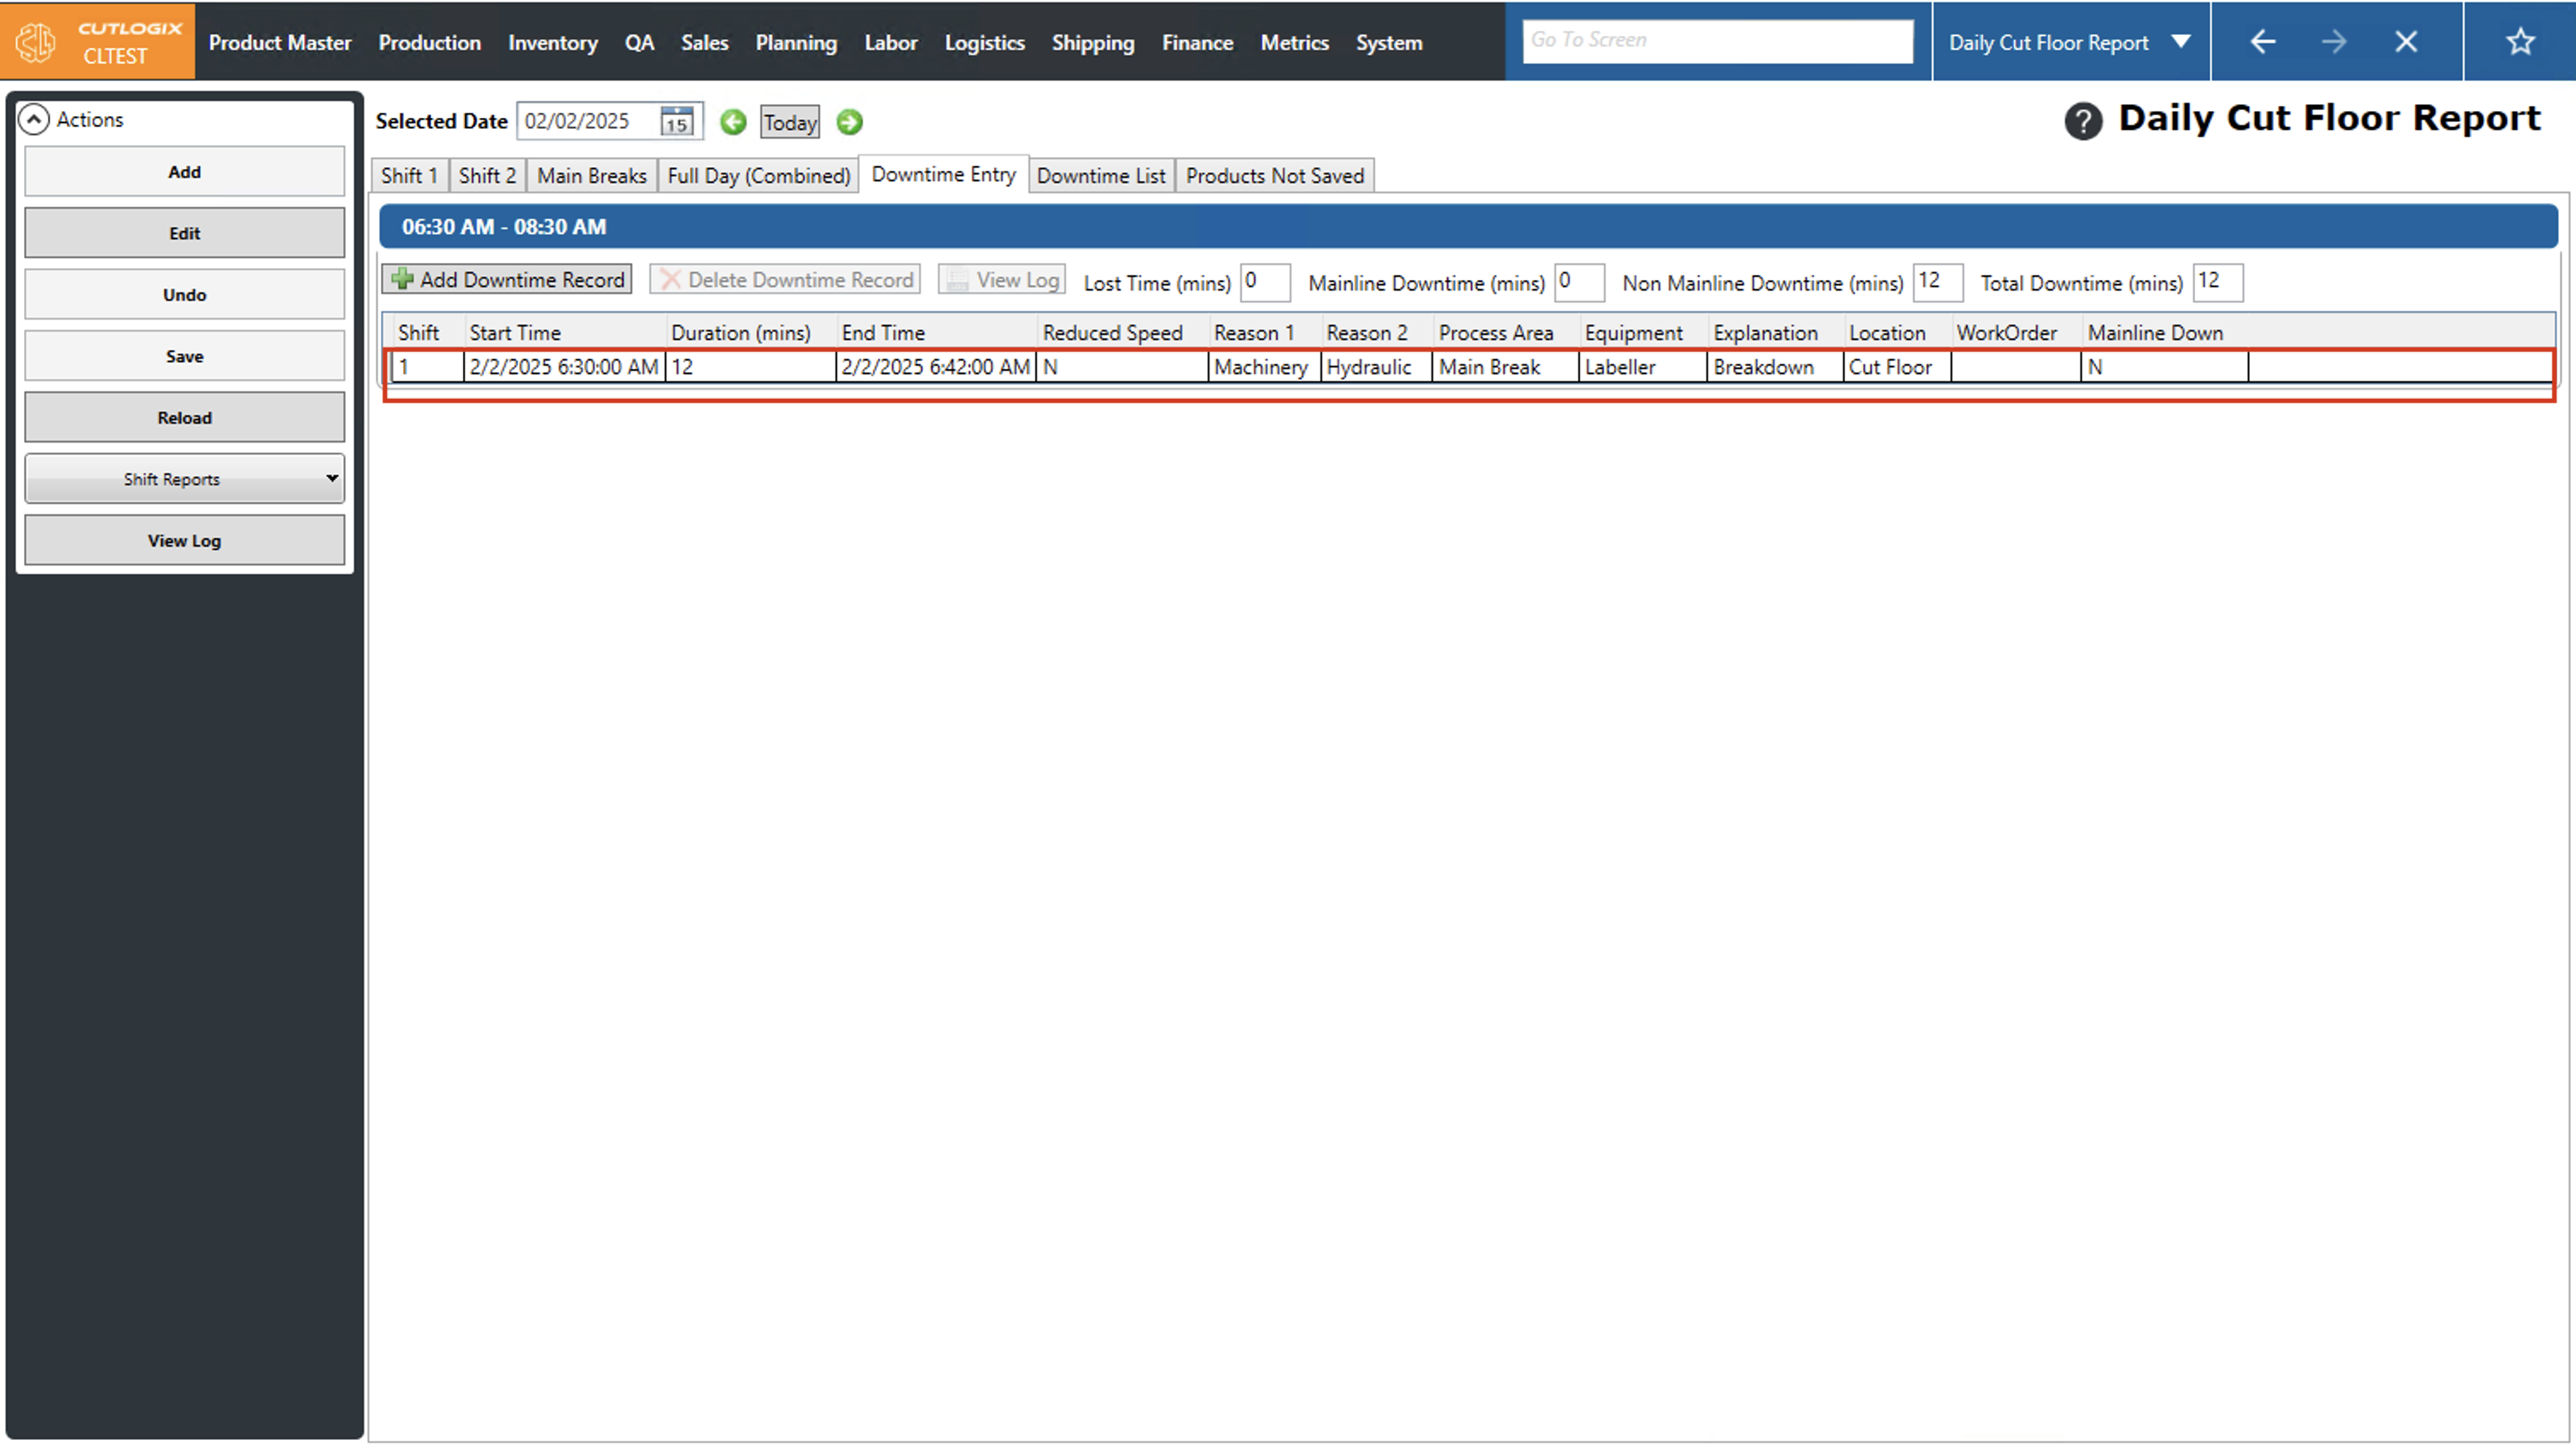Open the Production menu
This screenshot has height=1445, width=2576.
[x=429, y=43]
